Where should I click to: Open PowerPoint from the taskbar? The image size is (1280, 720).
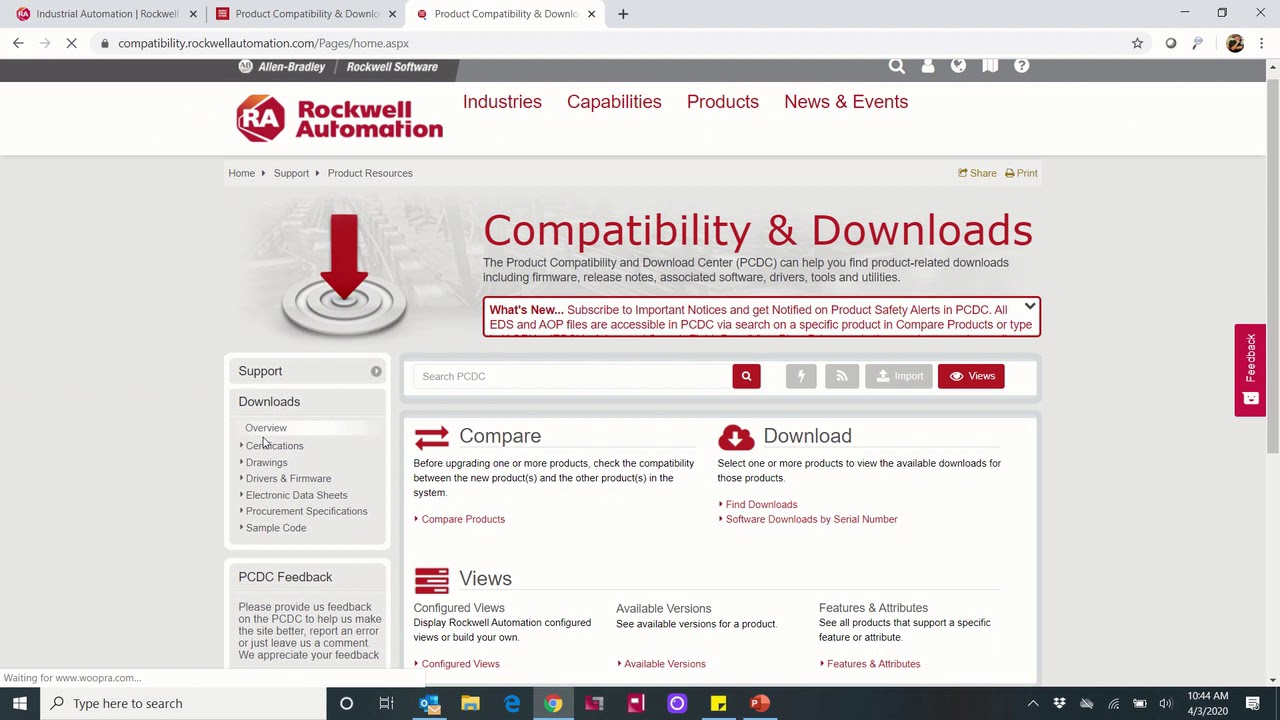pyautogui.click(x=759, y=703)
